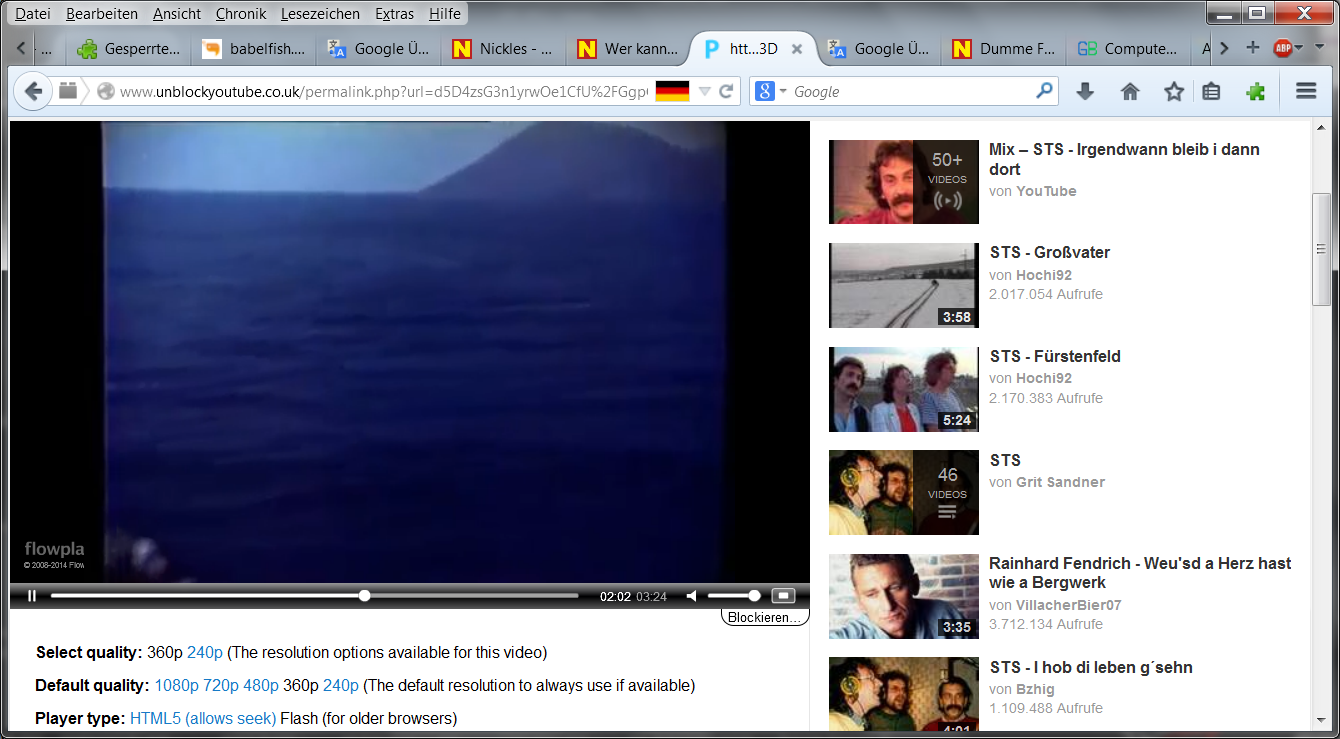
Task: Bookmark this page with star icon
Action: click(x=1174, y=91)
